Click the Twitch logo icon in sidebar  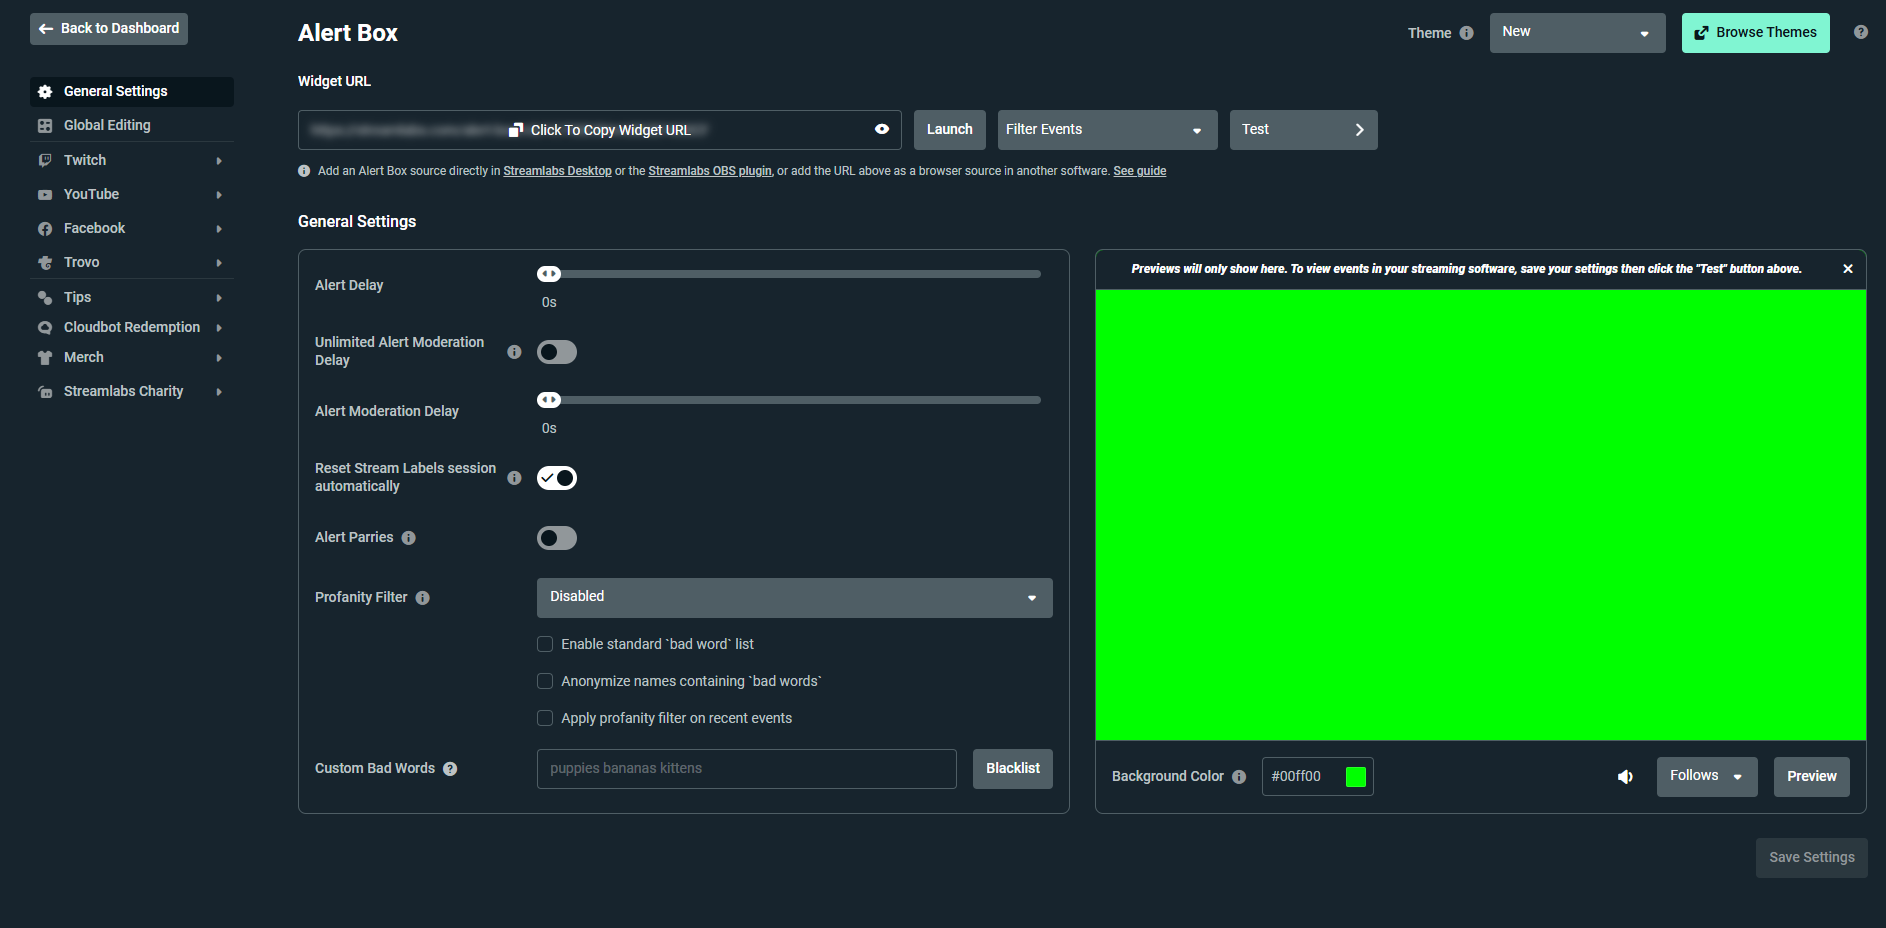45,160
